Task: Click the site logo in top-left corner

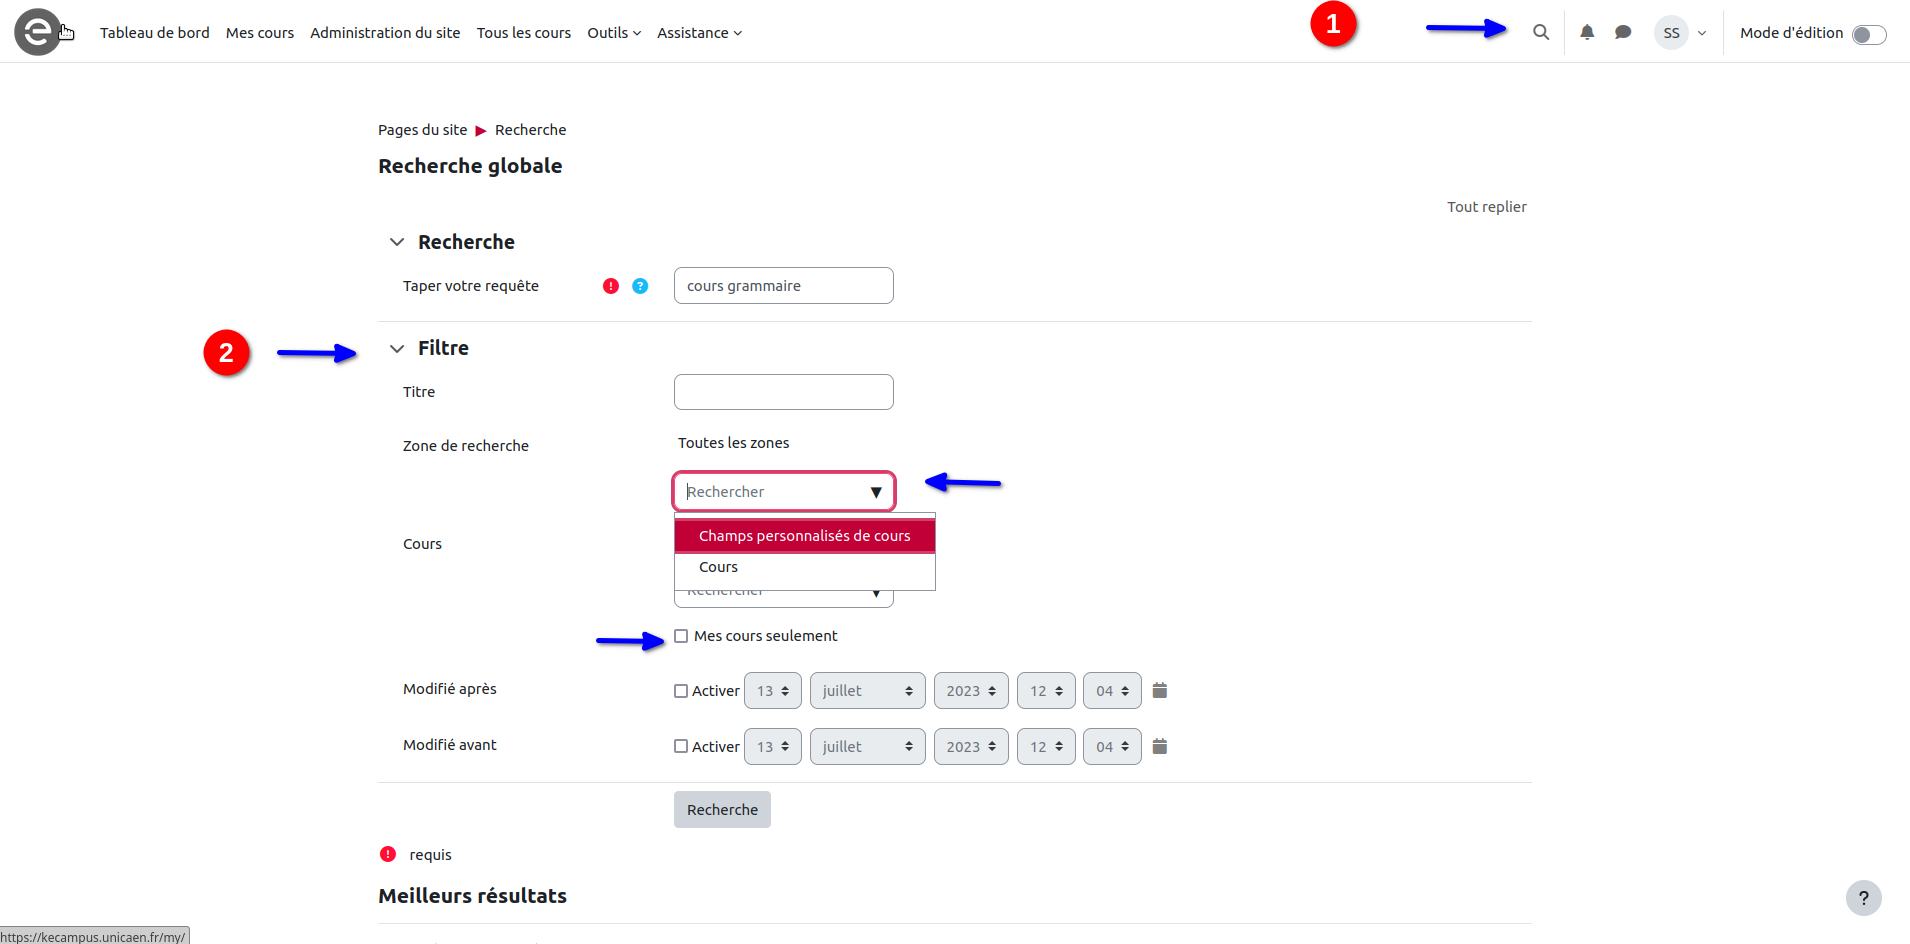Action: point(38,32)
